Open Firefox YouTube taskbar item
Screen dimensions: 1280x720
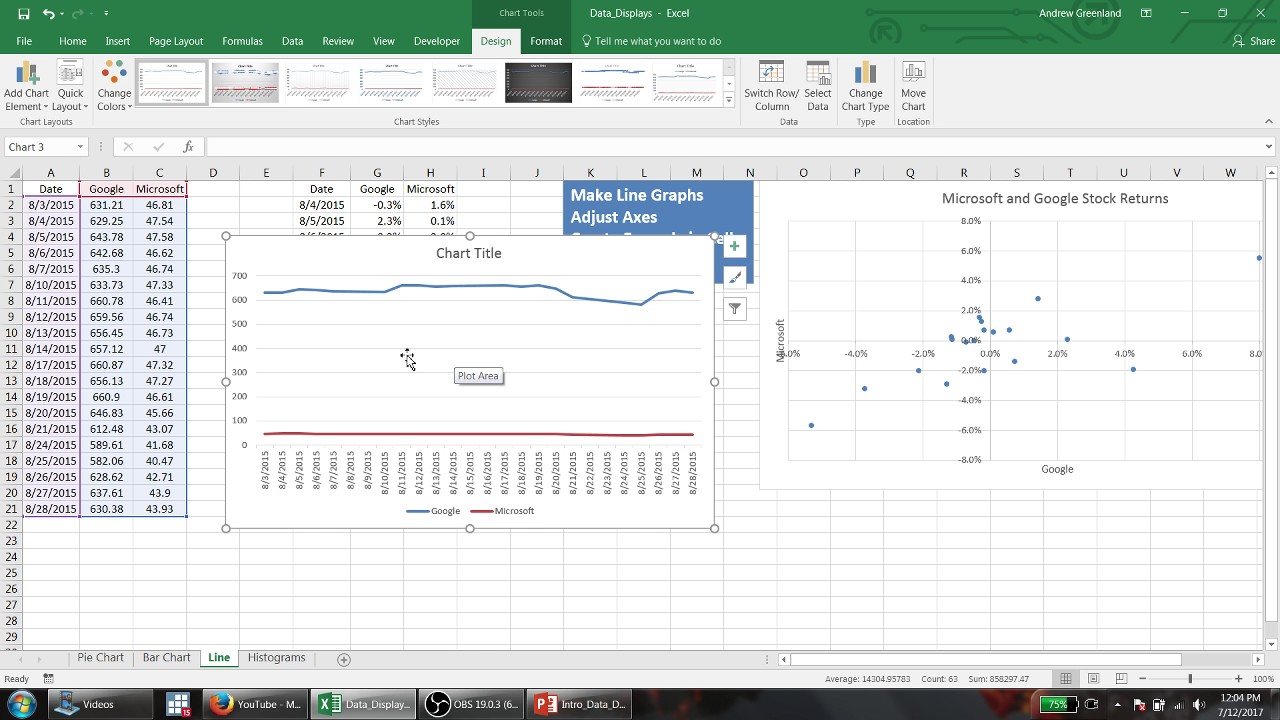click(256, 704)
